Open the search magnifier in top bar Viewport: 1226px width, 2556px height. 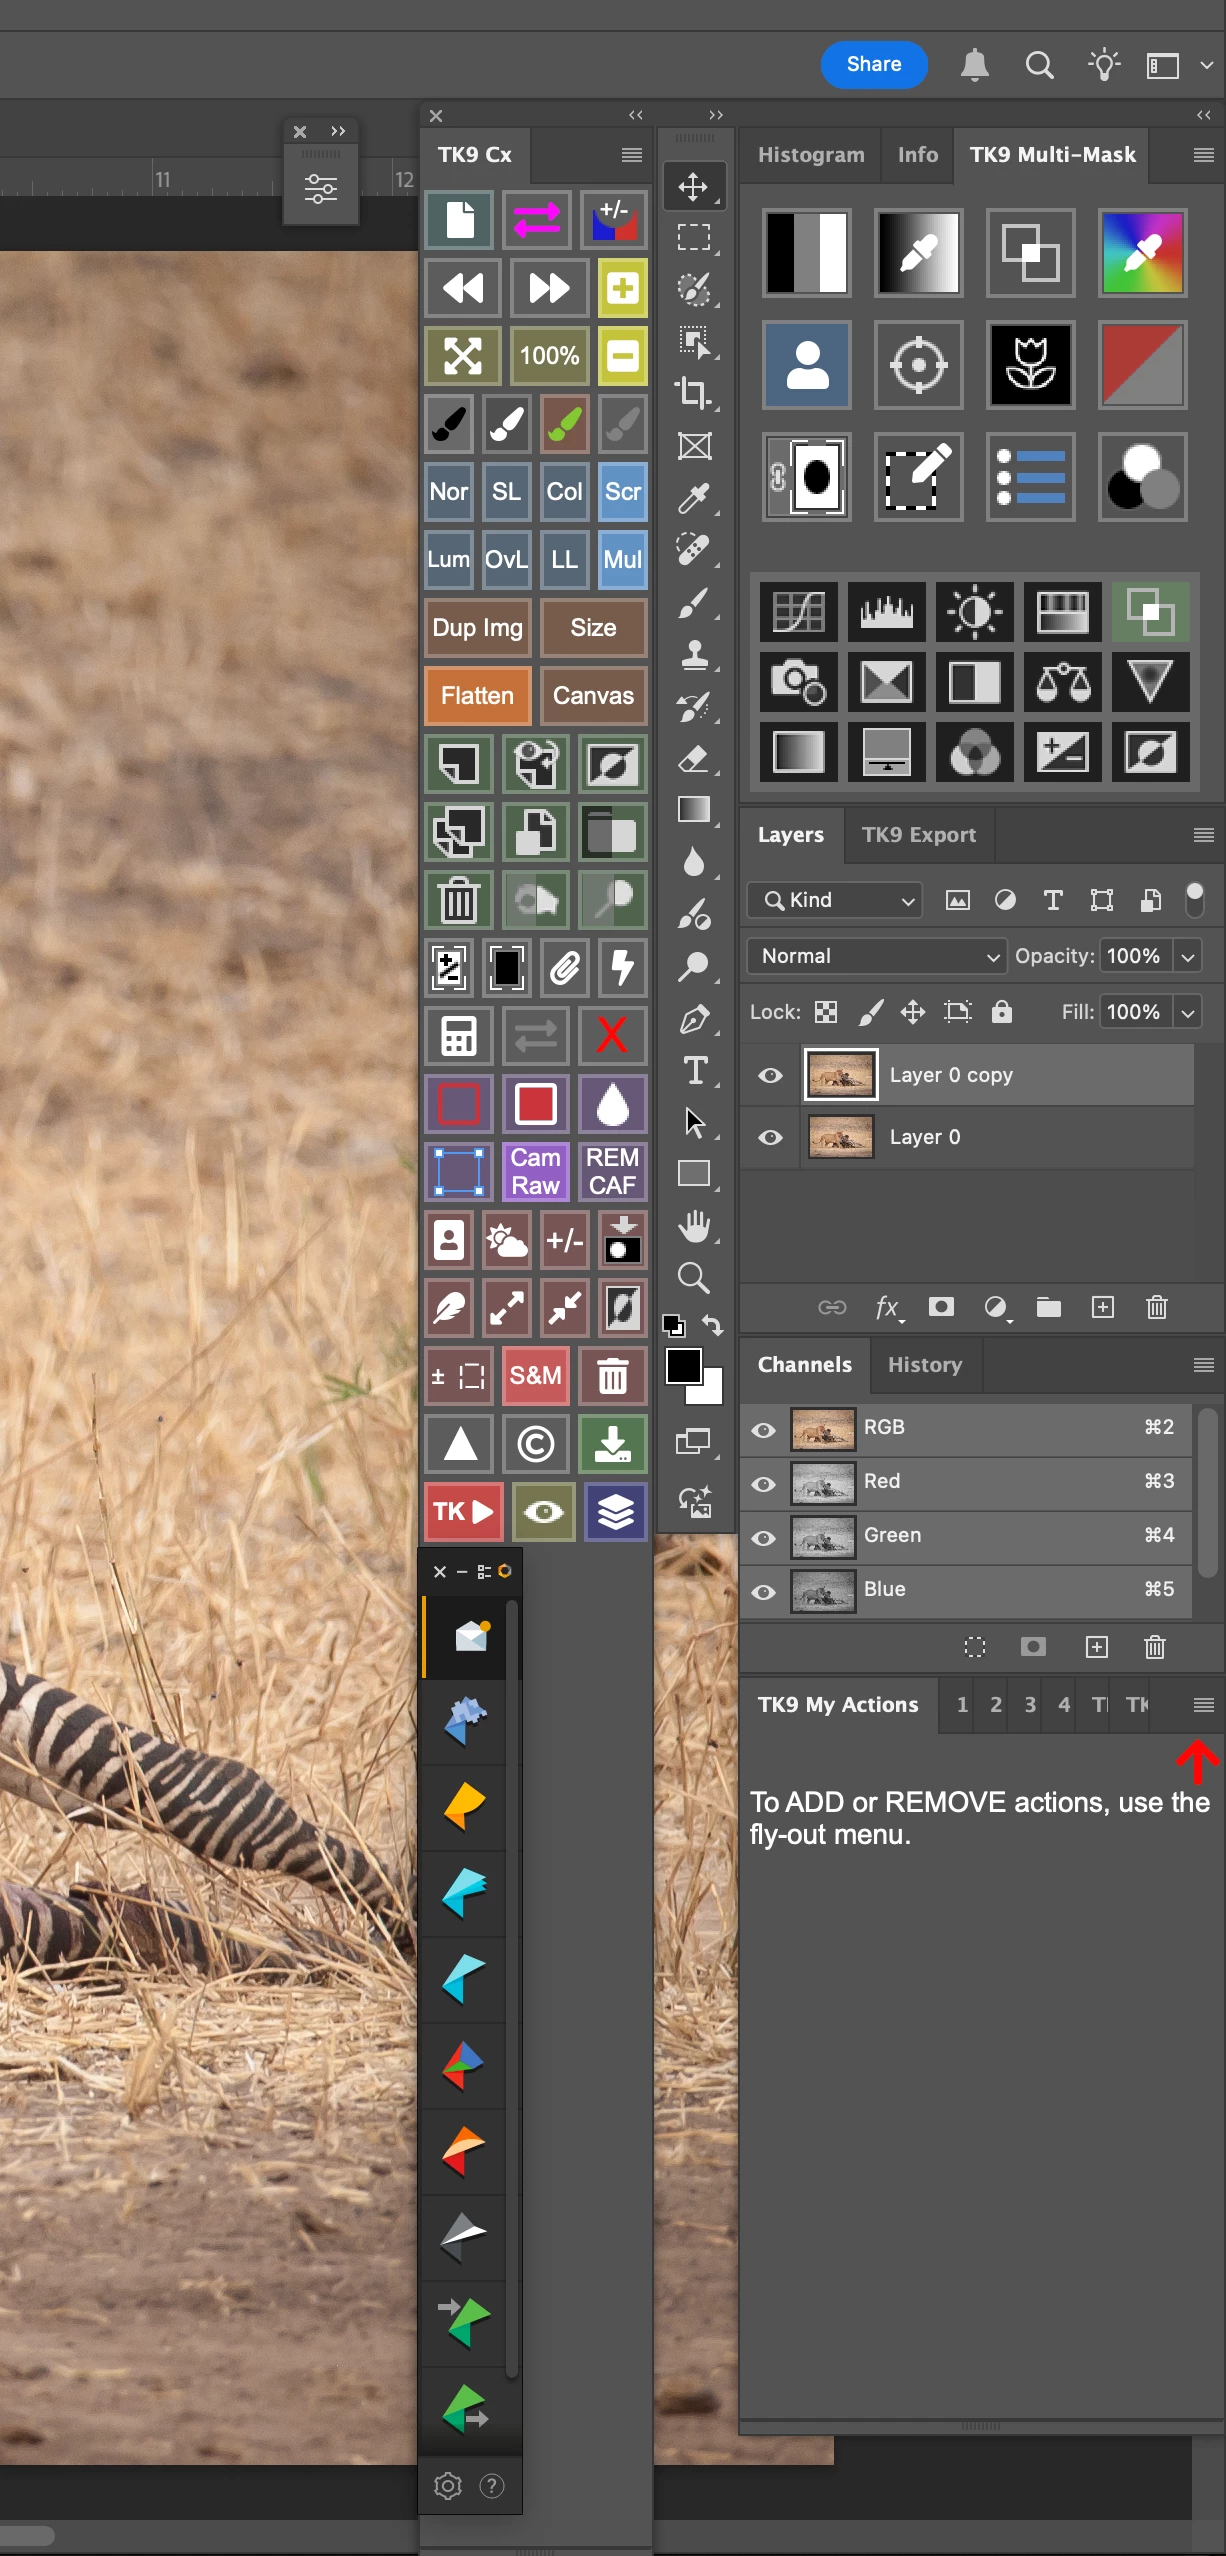[x=1040, y=65]
